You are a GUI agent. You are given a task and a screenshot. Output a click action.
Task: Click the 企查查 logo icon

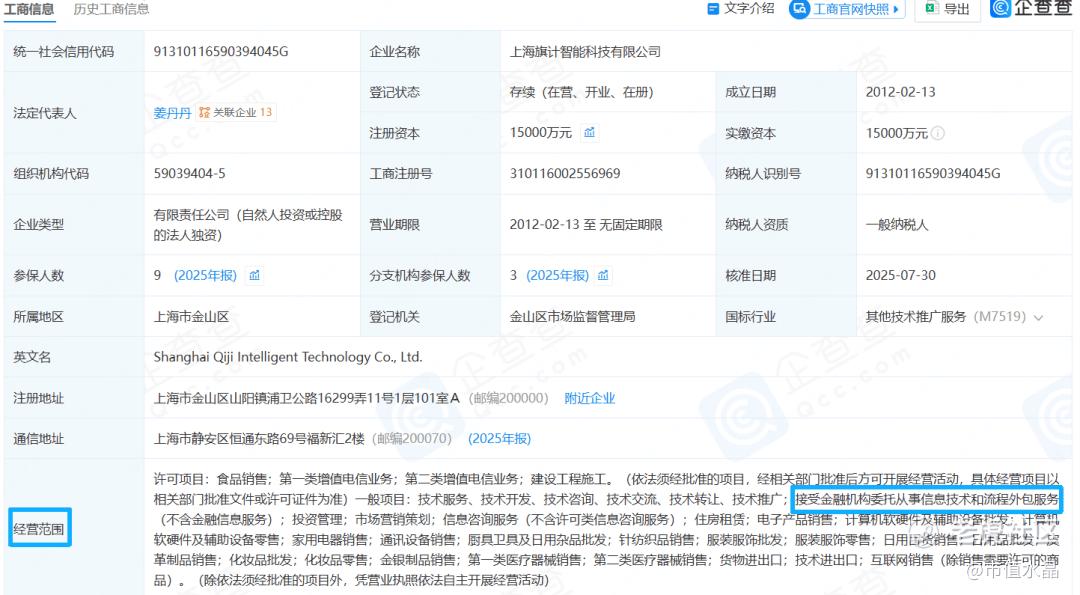(x=1001, y=8)
